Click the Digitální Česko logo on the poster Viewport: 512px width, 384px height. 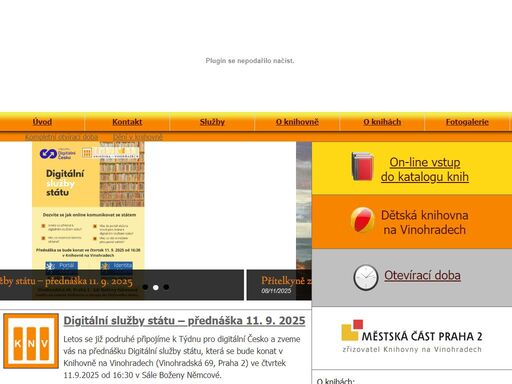tap(57, 154)
